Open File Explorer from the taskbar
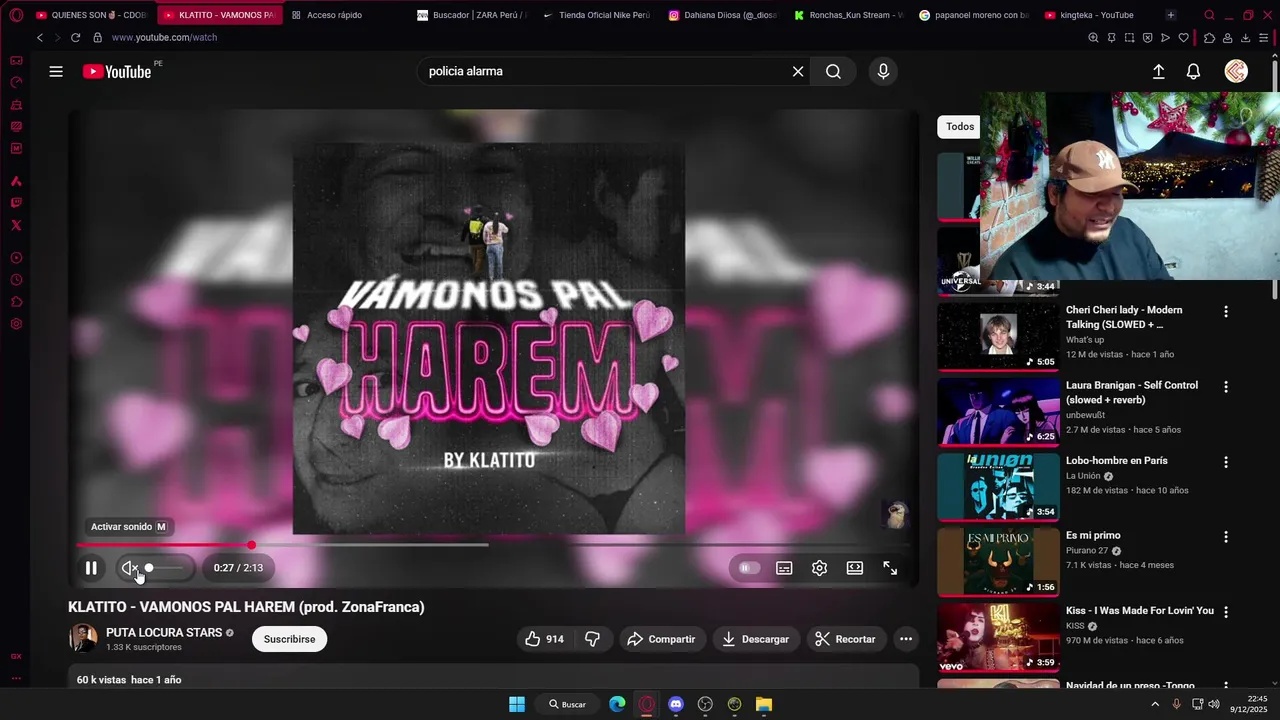The width and height of the screenshot is (1280, 720). click(x=764, y=704)
